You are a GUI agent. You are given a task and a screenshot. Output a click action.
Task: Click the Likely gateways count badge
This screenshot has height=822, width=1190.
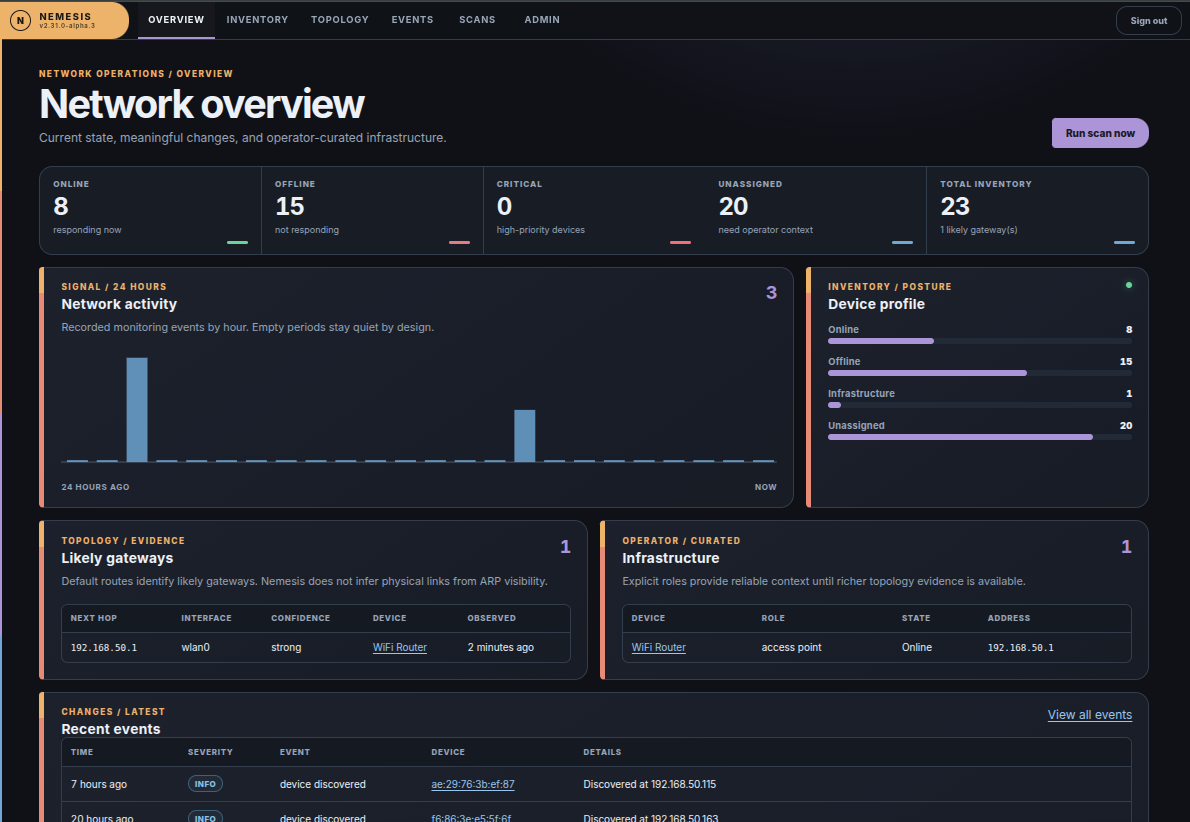click(565, 546)
